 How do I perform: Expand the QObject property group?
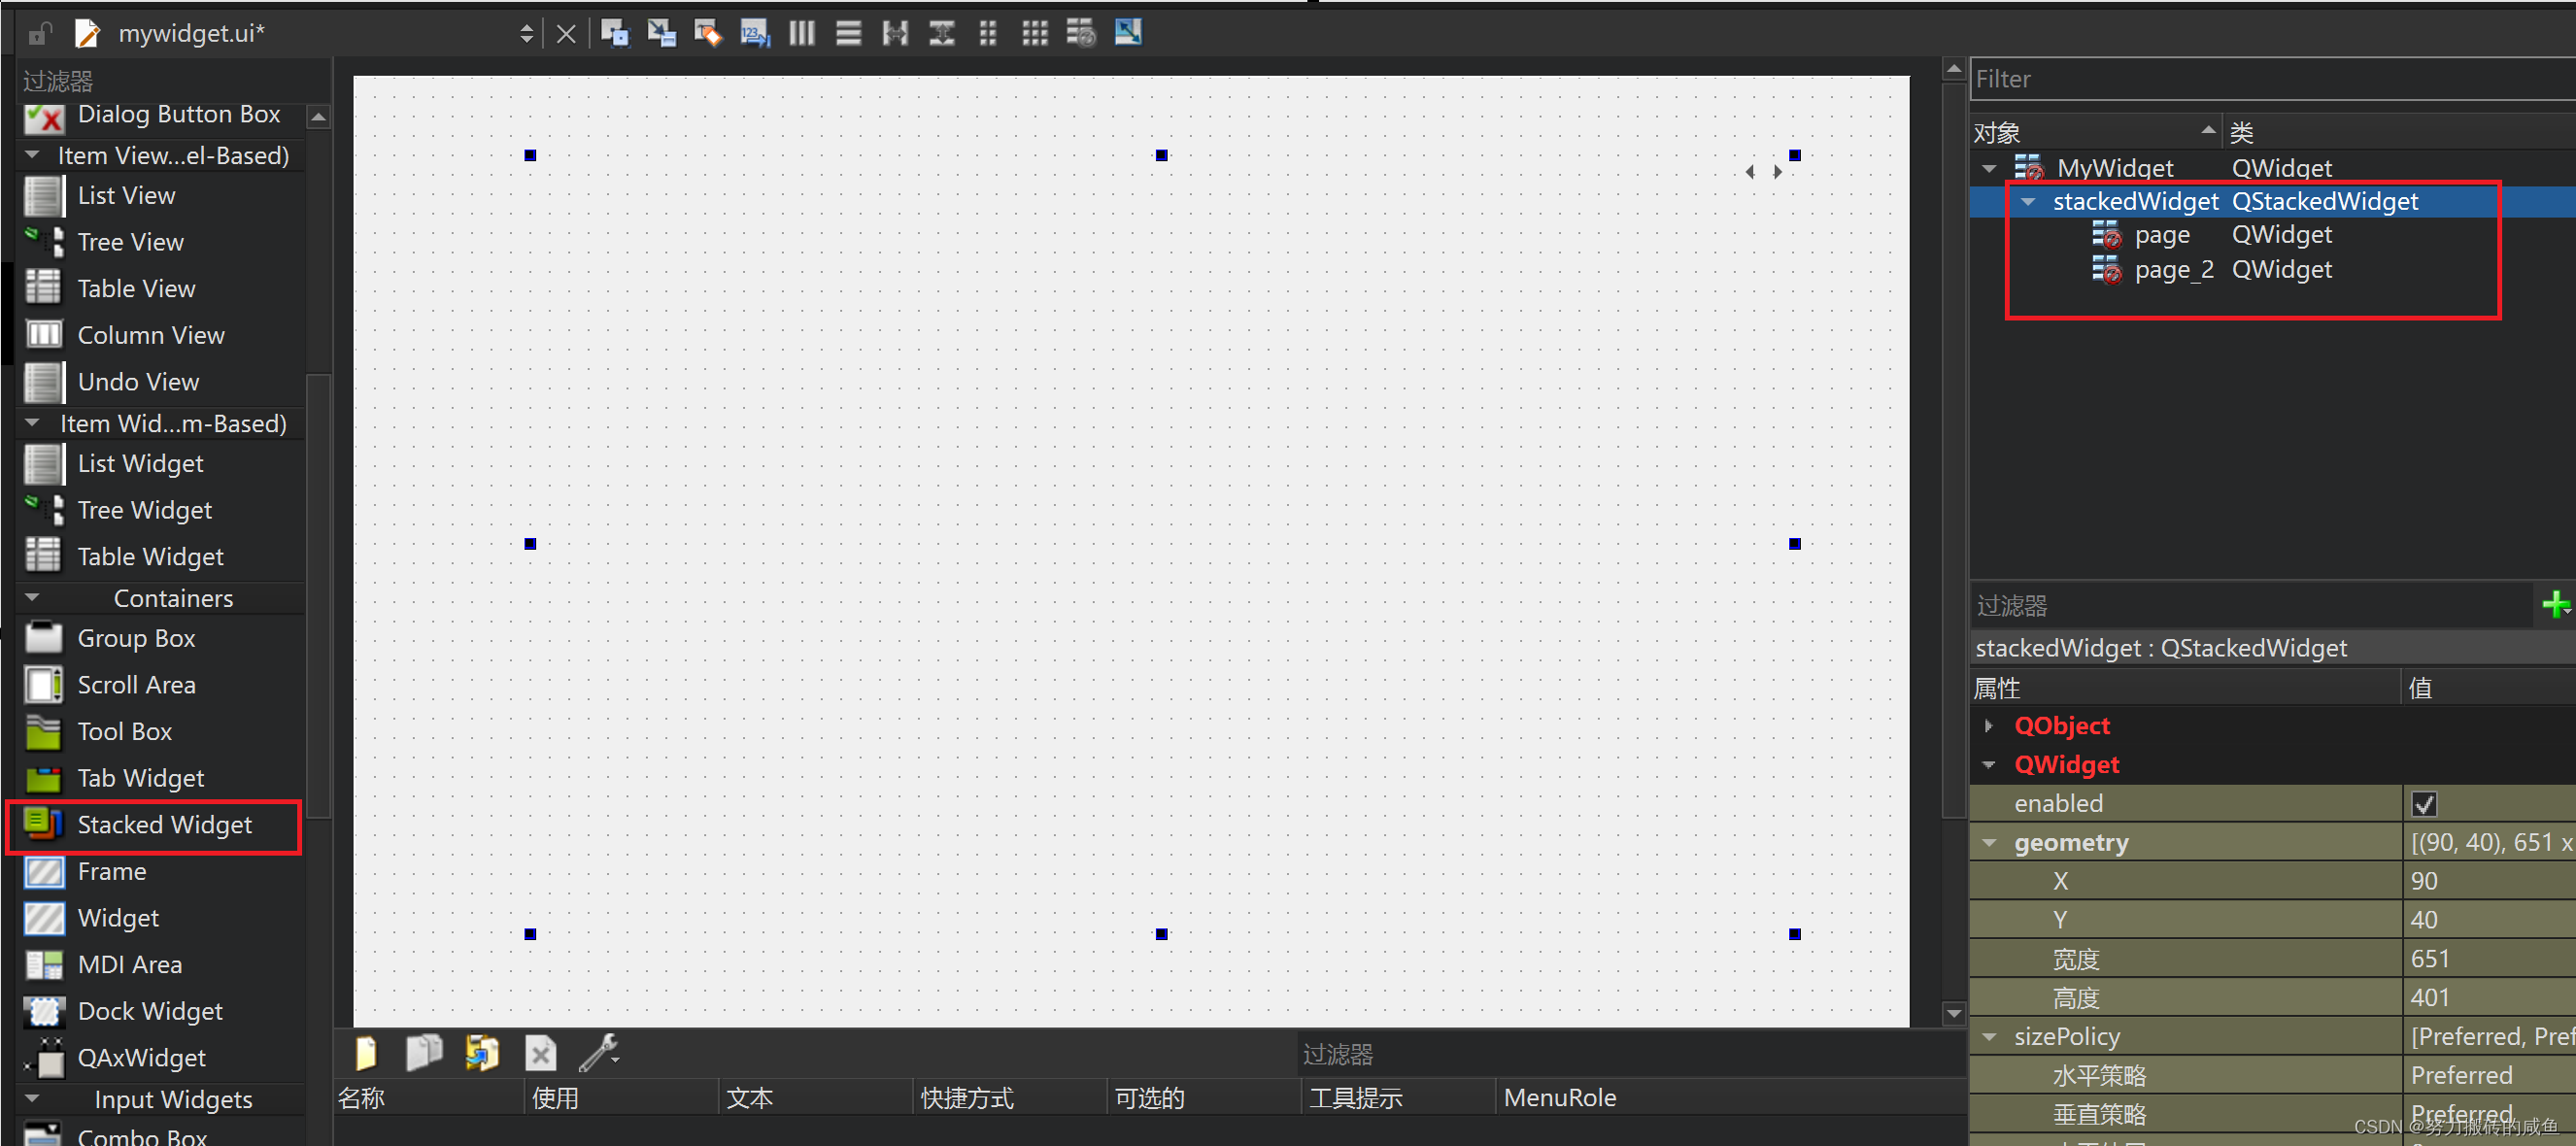(1988, 725)
